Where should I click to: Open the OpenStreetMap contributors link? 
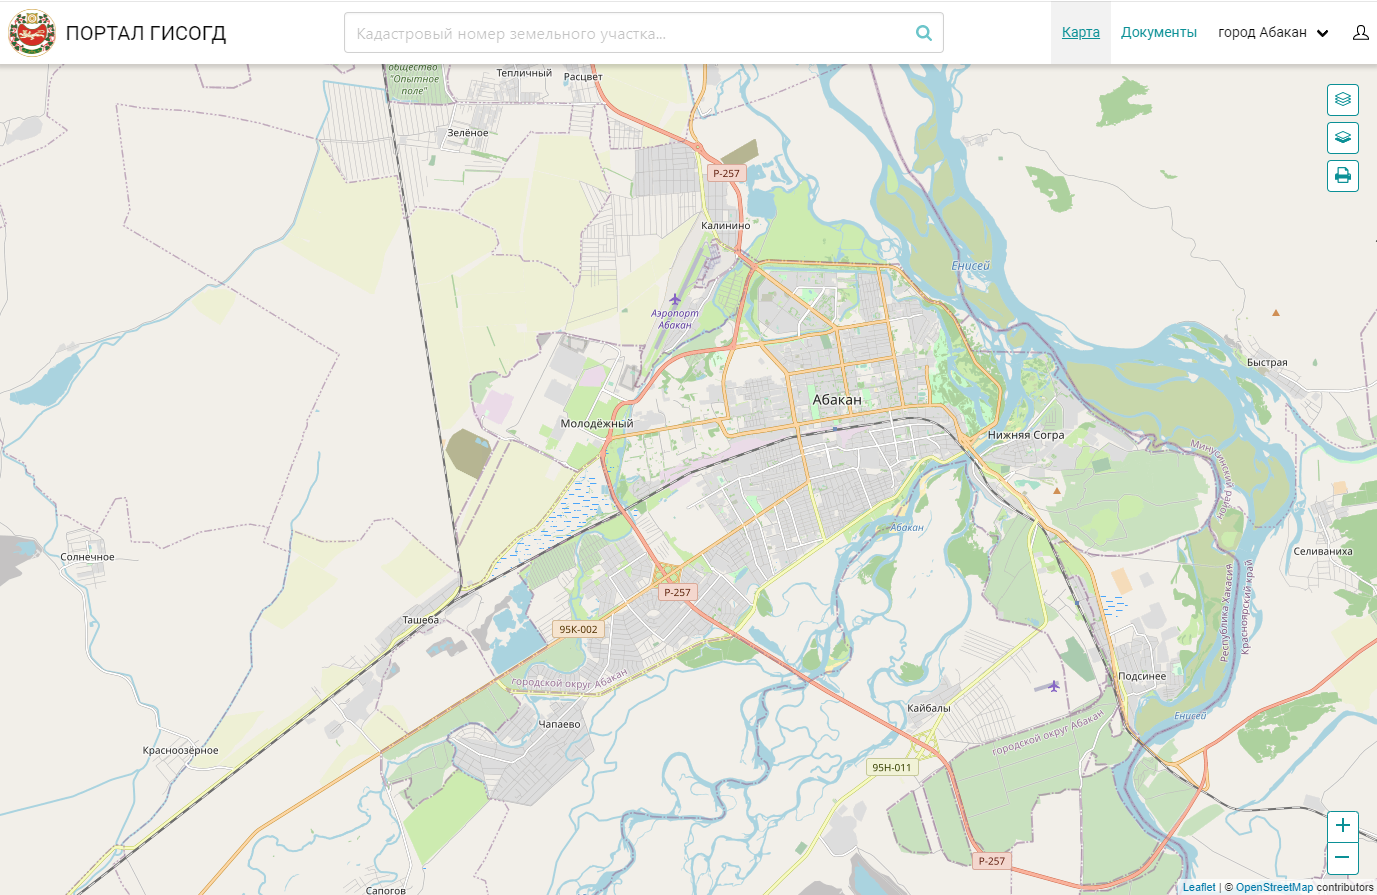click(1274, 887)
